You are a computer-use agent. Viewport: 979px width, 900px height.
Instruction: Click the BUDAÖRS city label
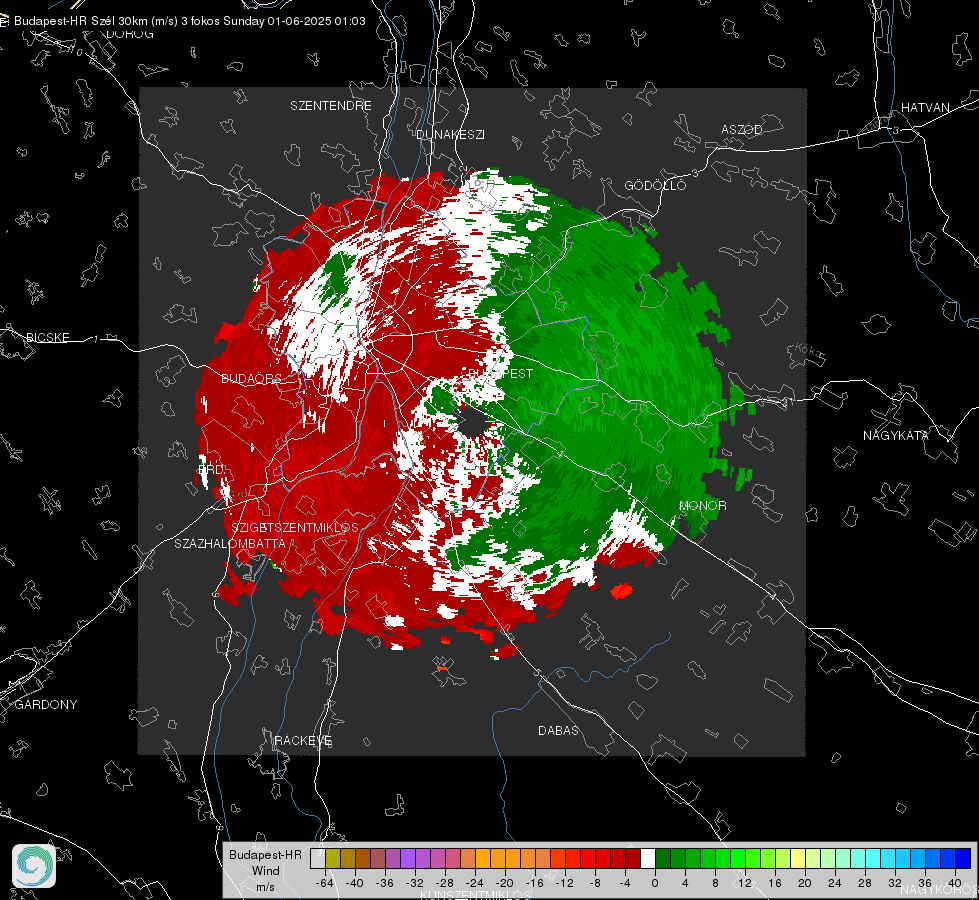[251, 379]
